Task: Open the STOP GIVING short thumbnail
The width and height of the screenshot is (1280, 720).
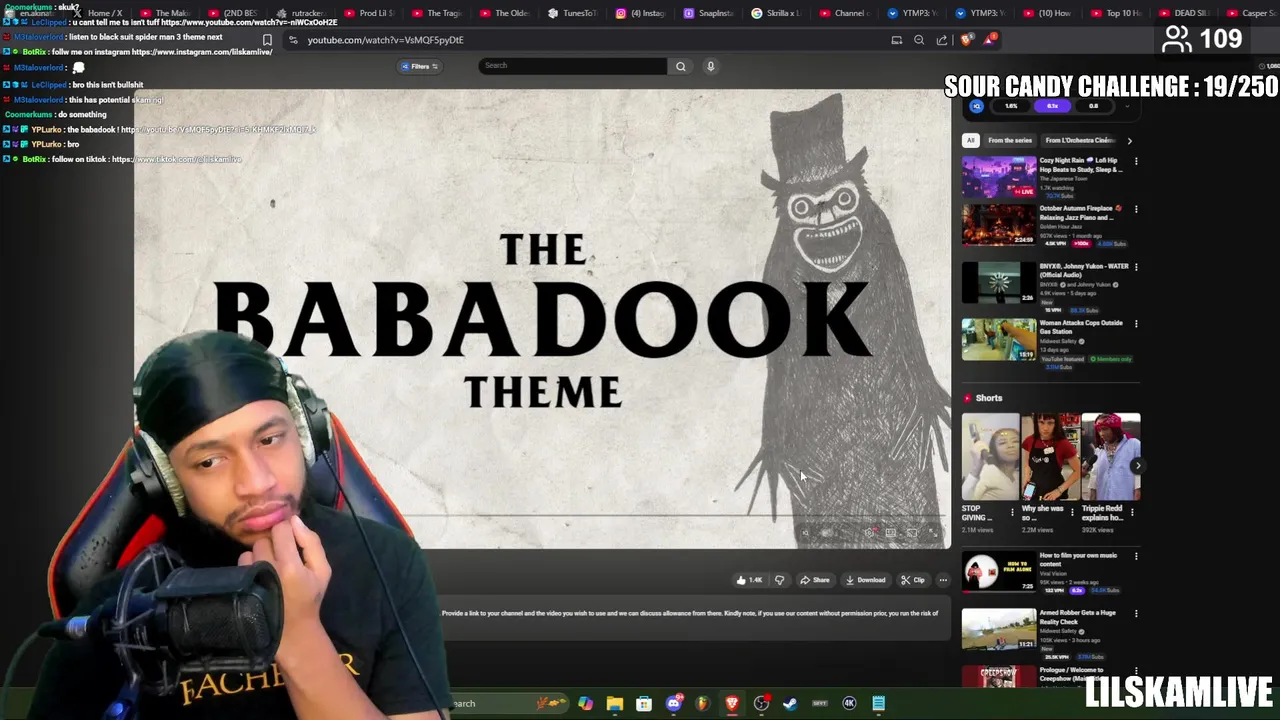Action: coord(991,456)
